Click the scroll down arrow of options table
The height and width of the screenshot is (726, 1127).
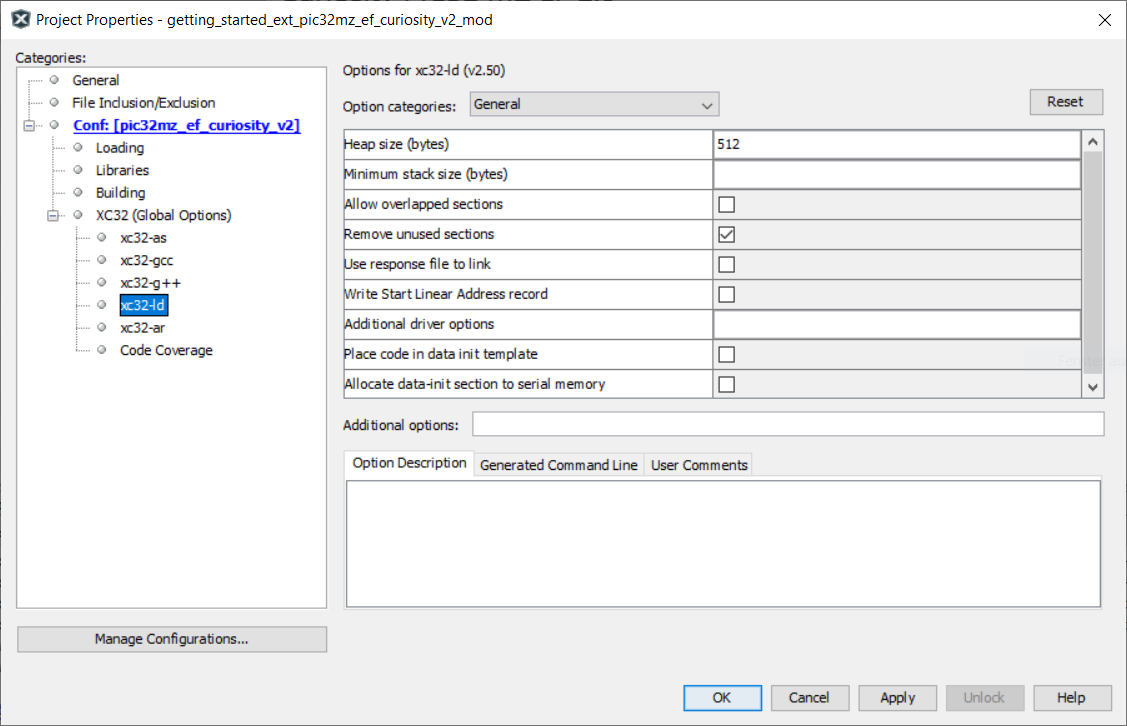coord(1092,387)
